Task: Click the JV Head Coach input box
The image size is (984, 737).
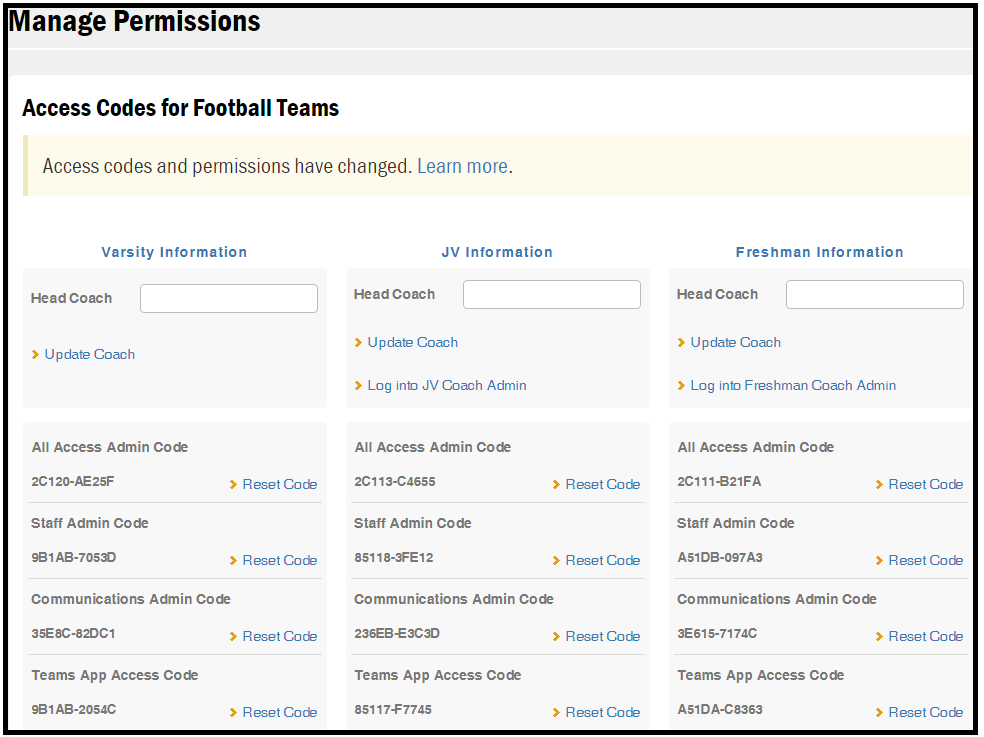Action: 552,294
